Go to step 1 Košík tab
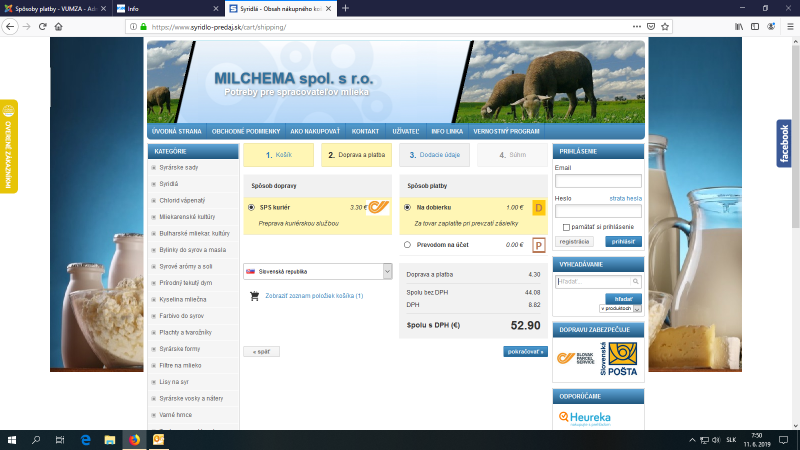 [279, 155]
